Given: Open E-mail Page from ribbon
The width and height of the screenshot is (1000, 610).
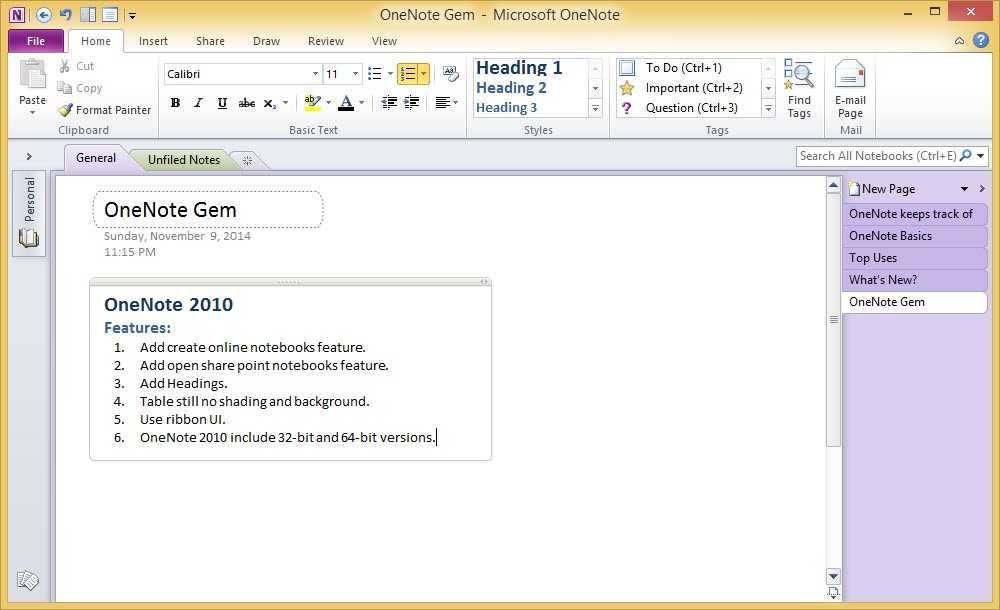Looking at the screenshot, I should 850,88.
